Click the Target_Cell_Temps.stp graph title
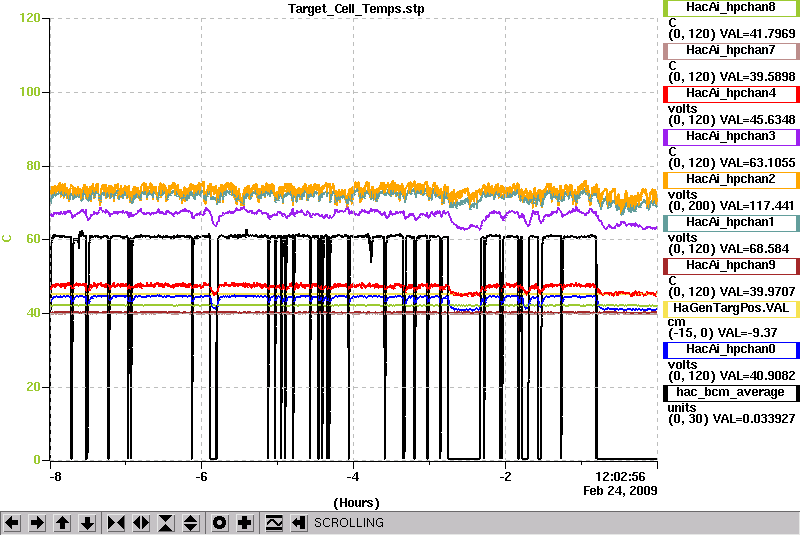 click(356, 9)
